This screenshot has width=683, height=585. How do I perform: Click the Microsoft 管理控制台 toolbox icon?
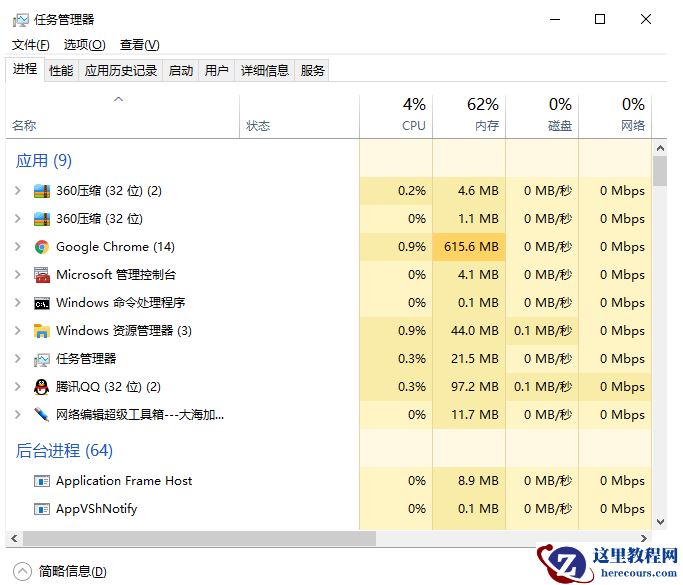click(42, 275)
